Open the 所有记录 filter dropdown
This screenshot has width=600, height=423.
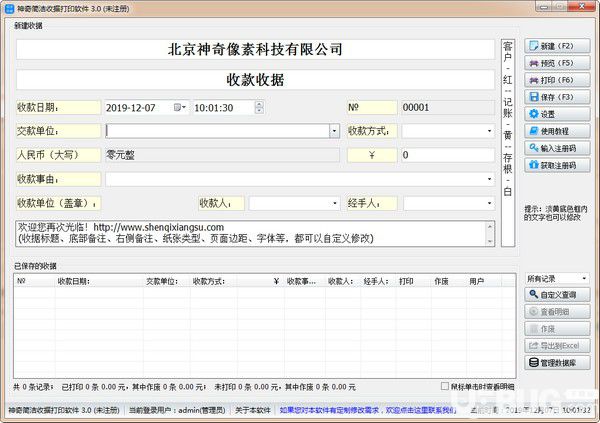click(557, 279)
